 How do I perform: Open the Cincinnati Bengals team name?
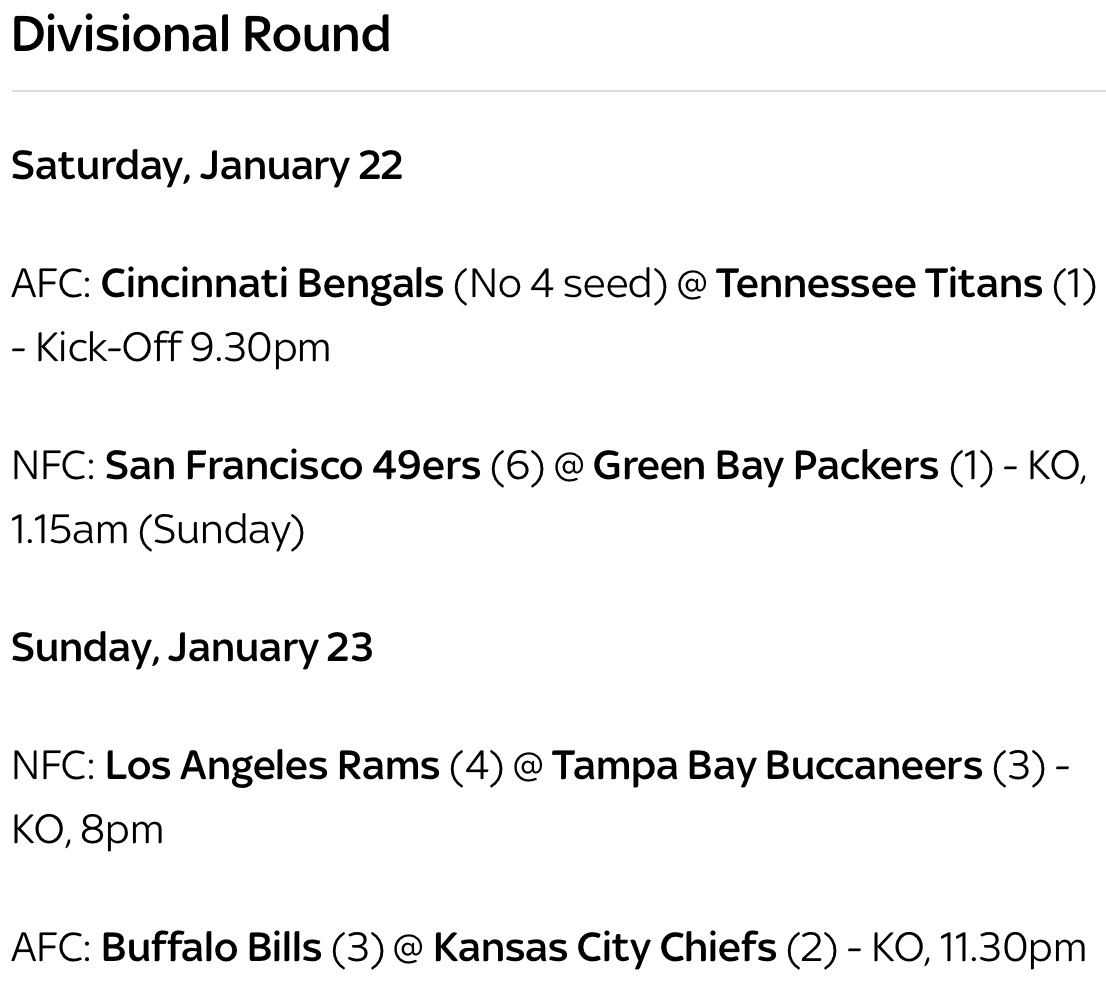pos(273,285)
